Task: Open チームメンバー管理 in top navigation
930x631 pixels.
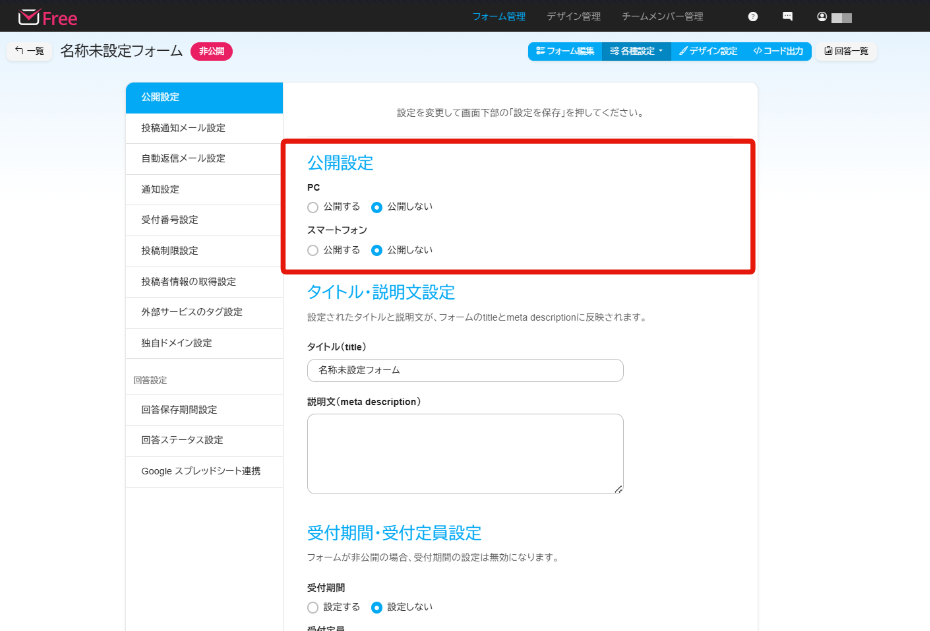Action: point(662,17)
